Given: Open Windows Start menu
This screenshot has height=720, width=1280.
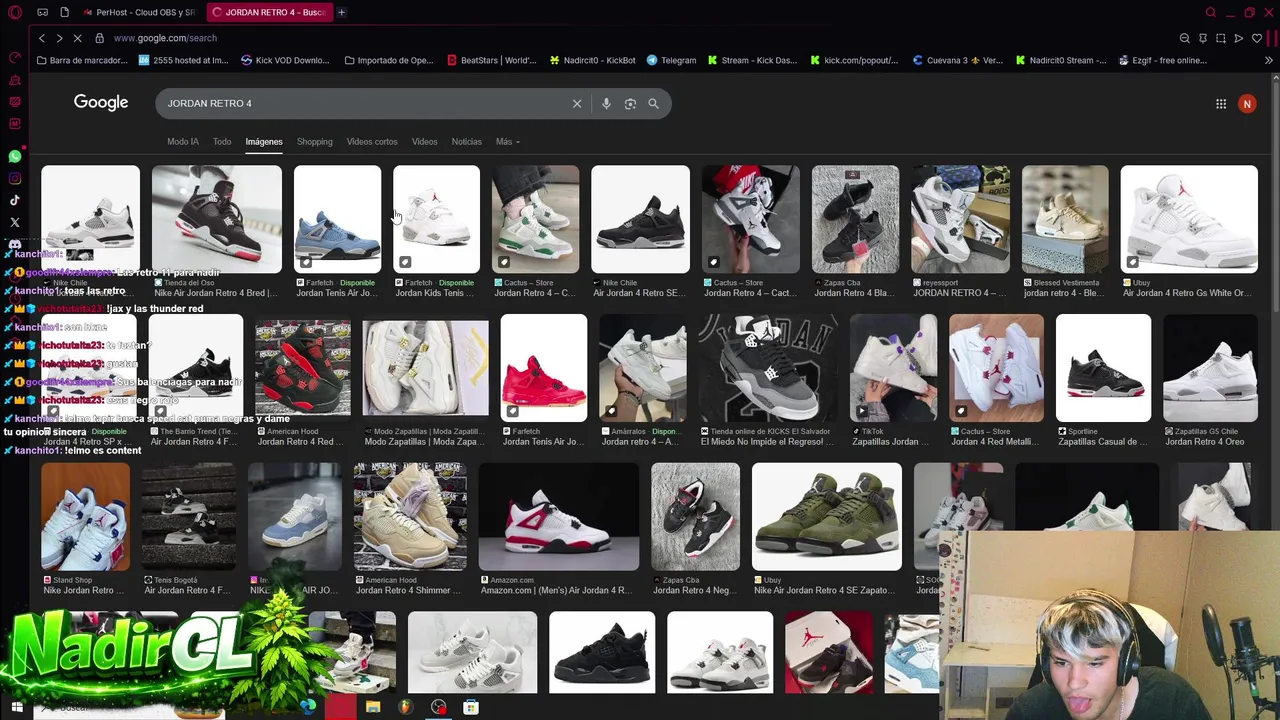Looking at the screenshot, I should (x=16, y=707).
